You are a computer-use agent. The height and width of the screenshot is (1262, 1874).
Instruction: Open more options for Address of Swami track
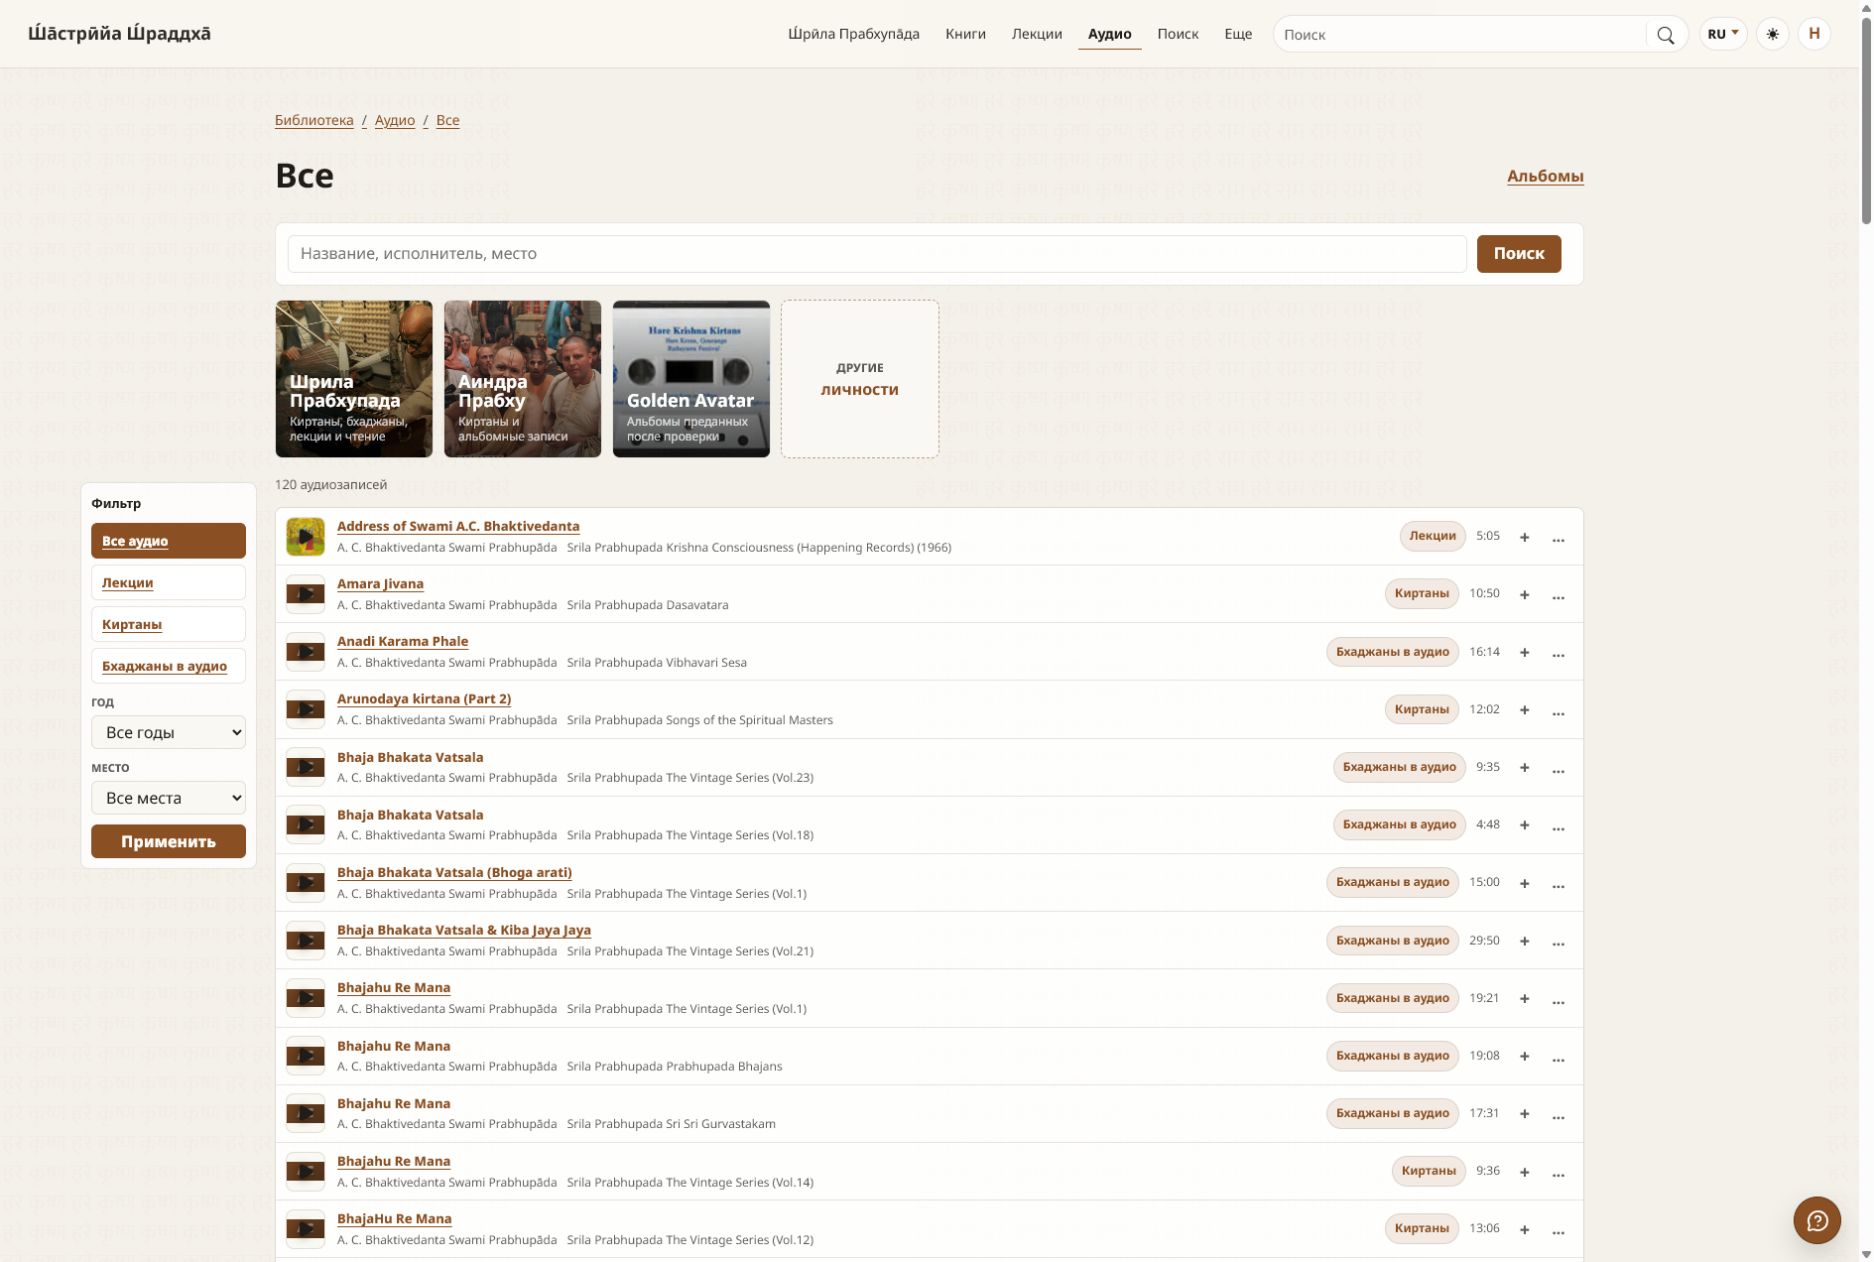pos(1558,538)
